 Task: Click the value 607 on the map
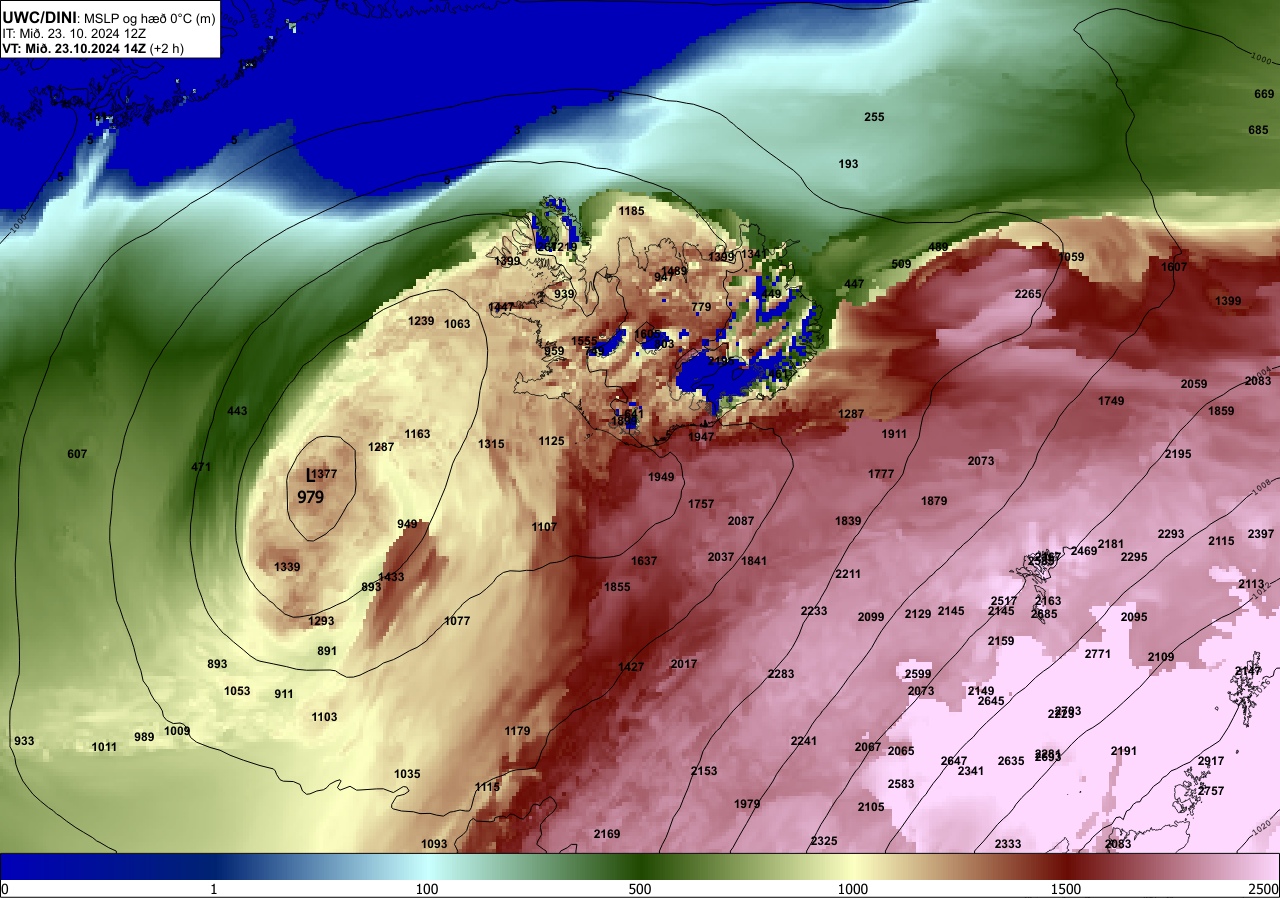tap(77, 454)
